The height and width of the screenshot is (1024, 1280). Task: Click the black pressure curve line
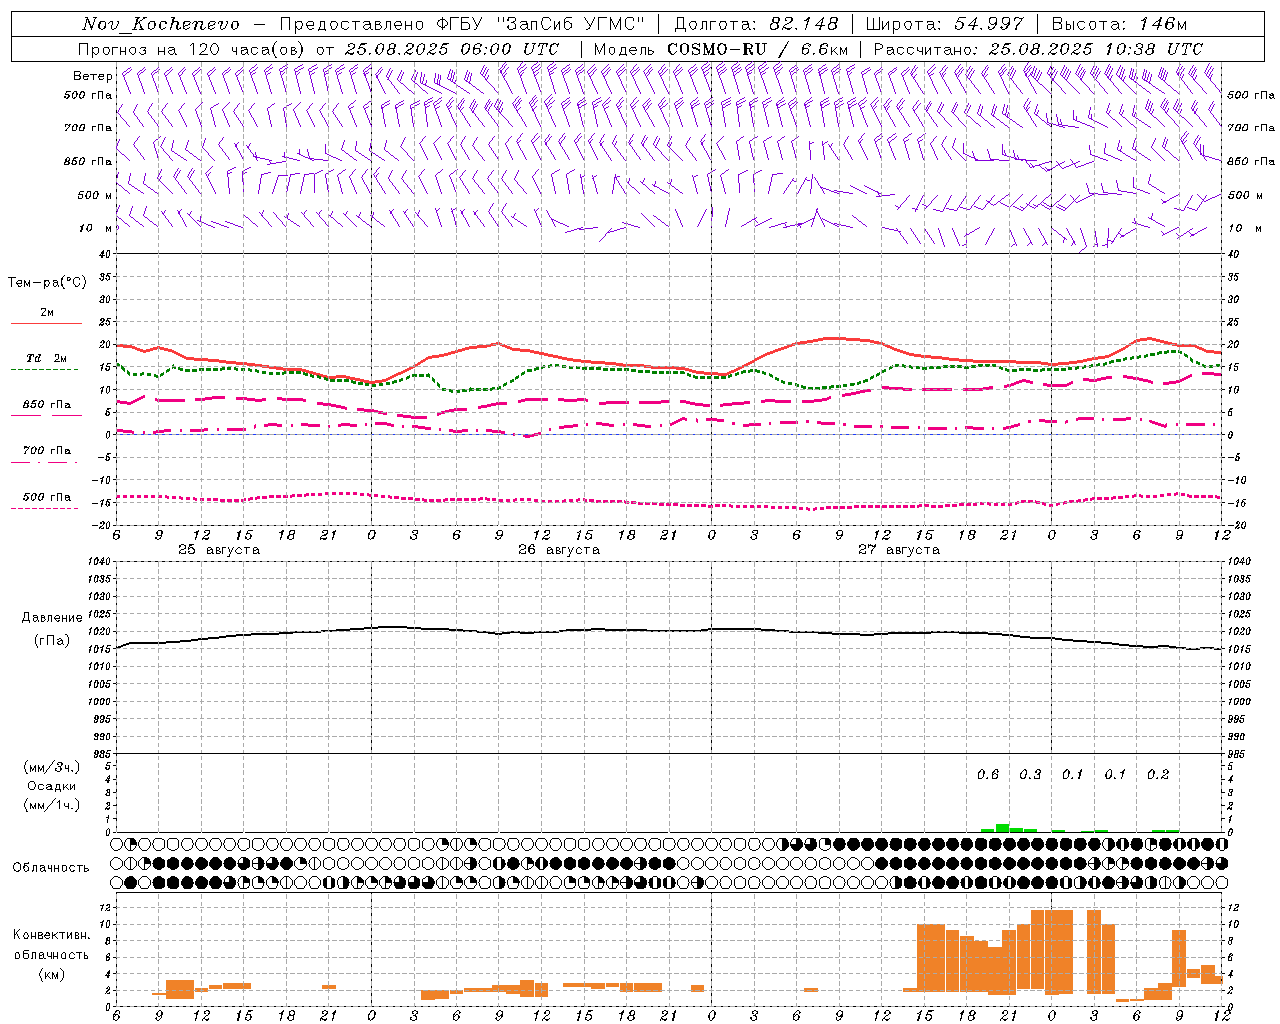668,632
